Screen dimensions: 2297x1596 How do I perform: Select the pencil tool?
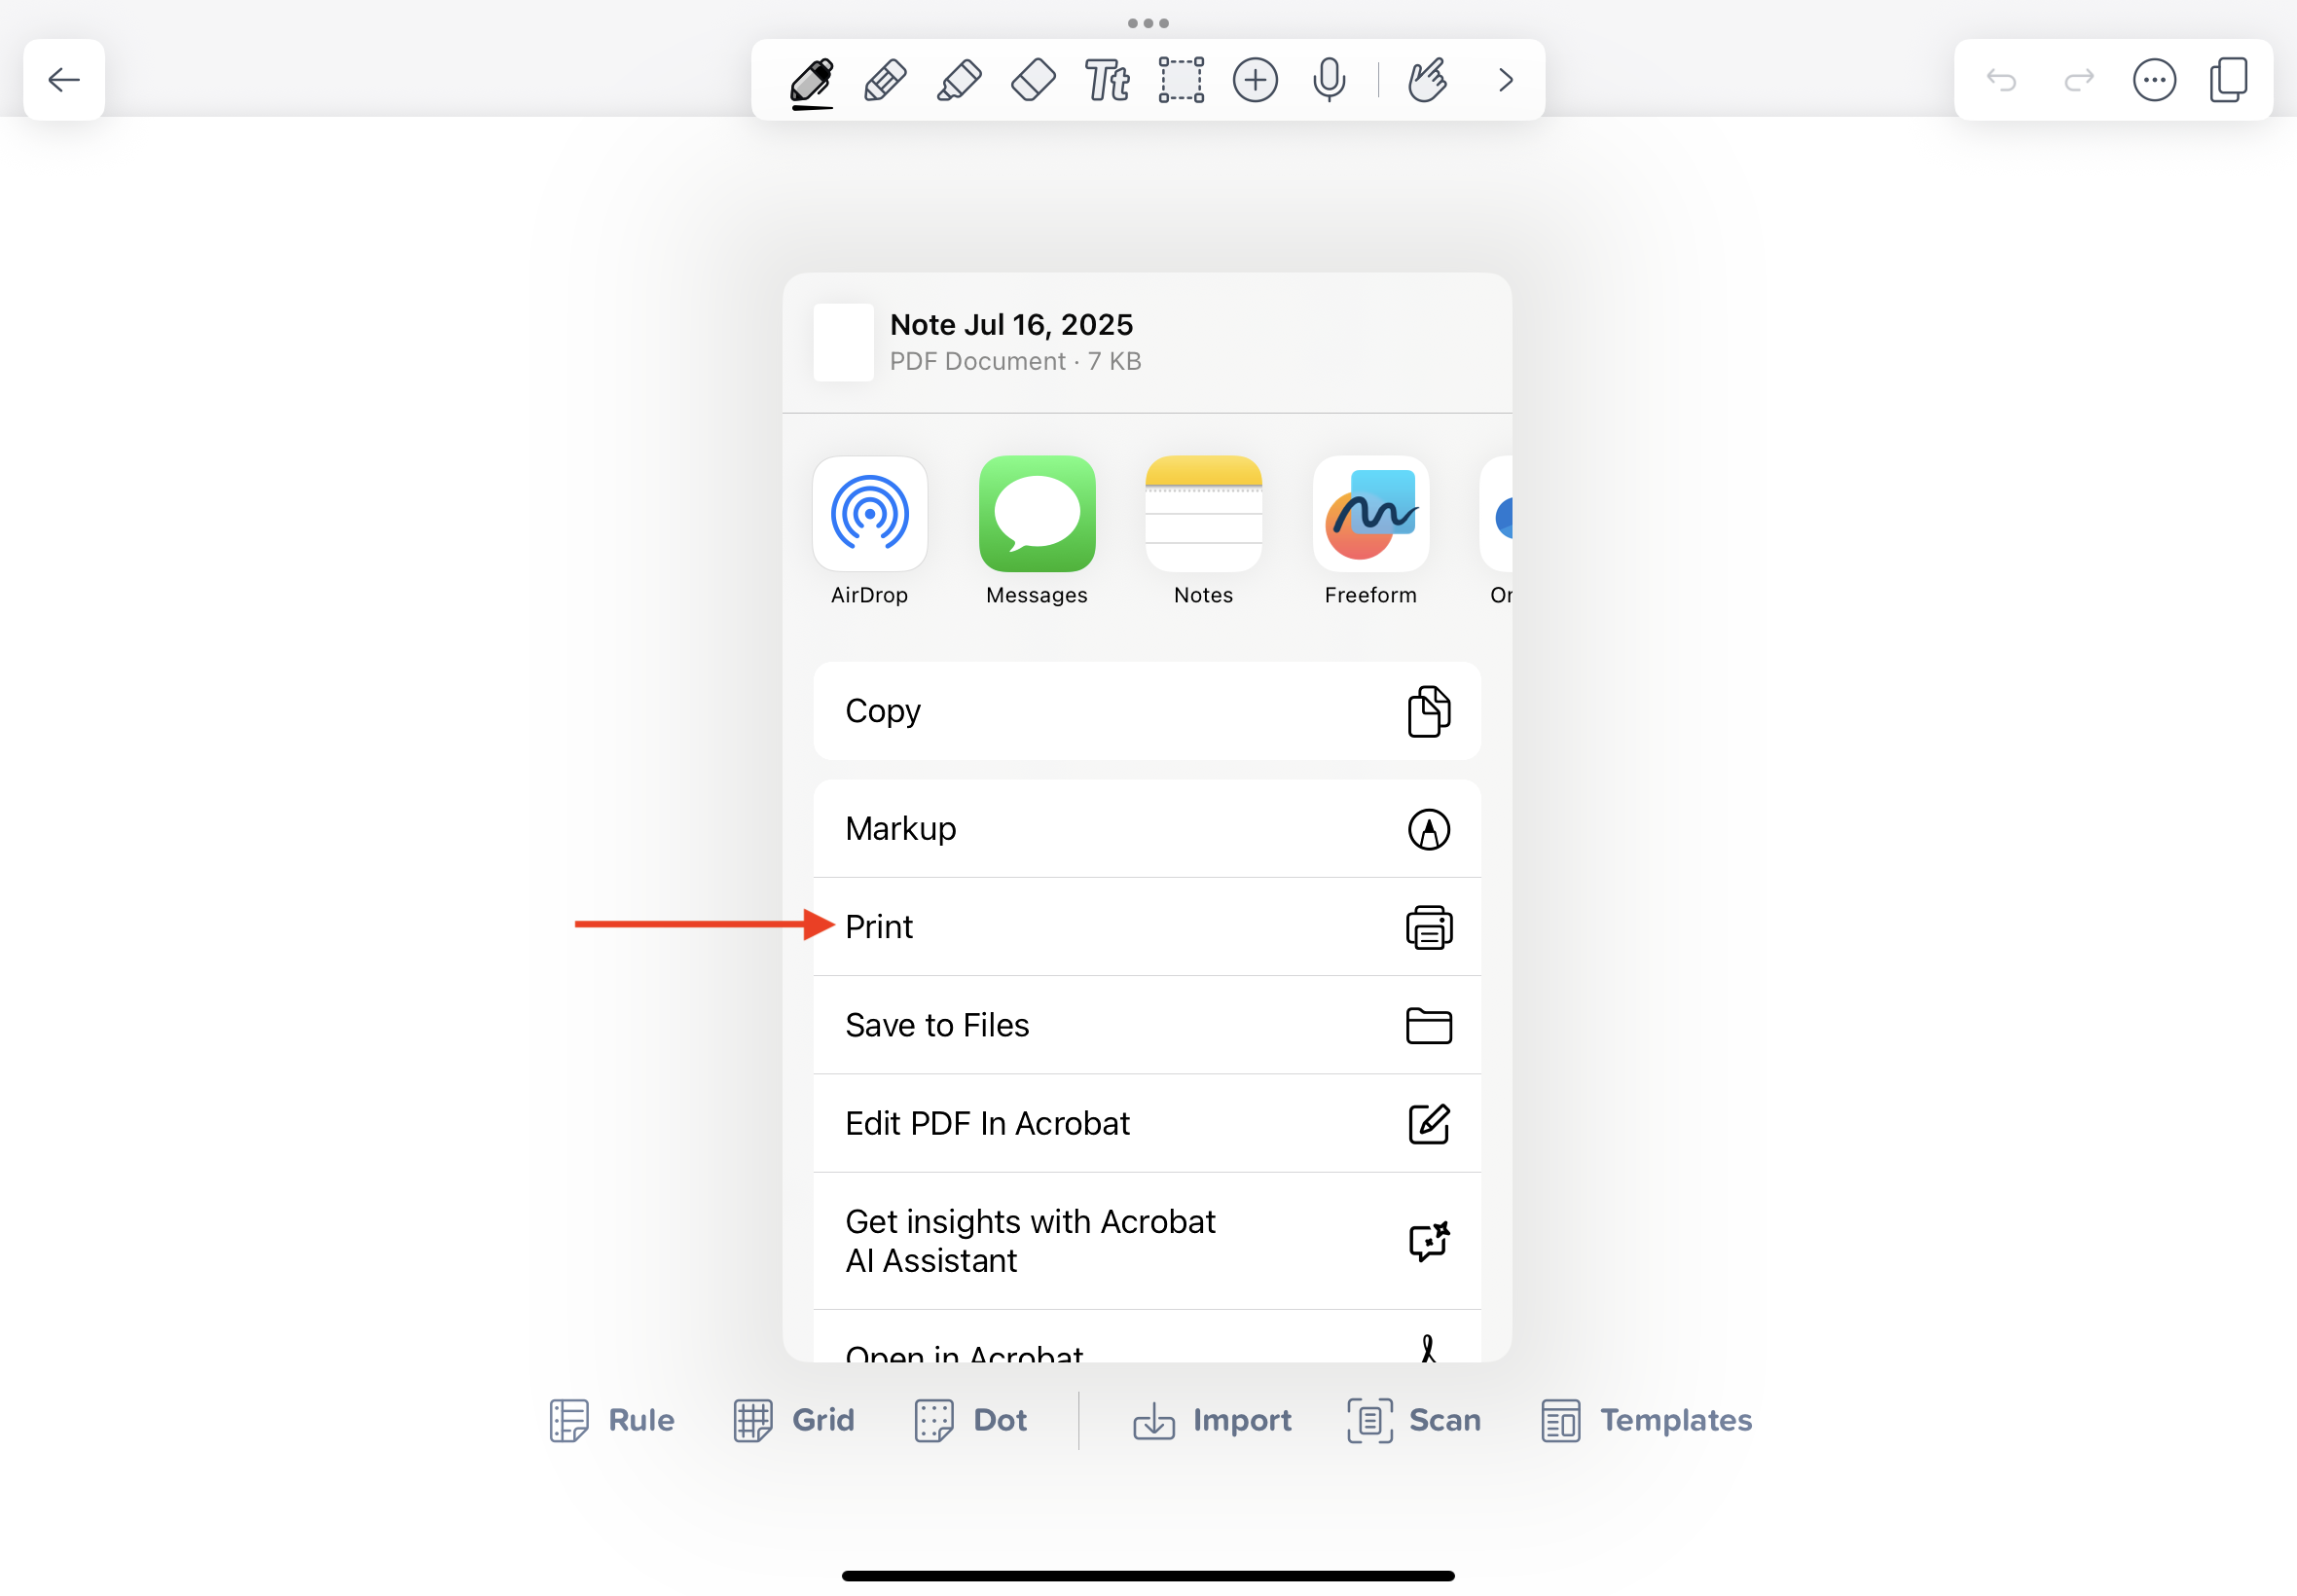tap(885, 80)
